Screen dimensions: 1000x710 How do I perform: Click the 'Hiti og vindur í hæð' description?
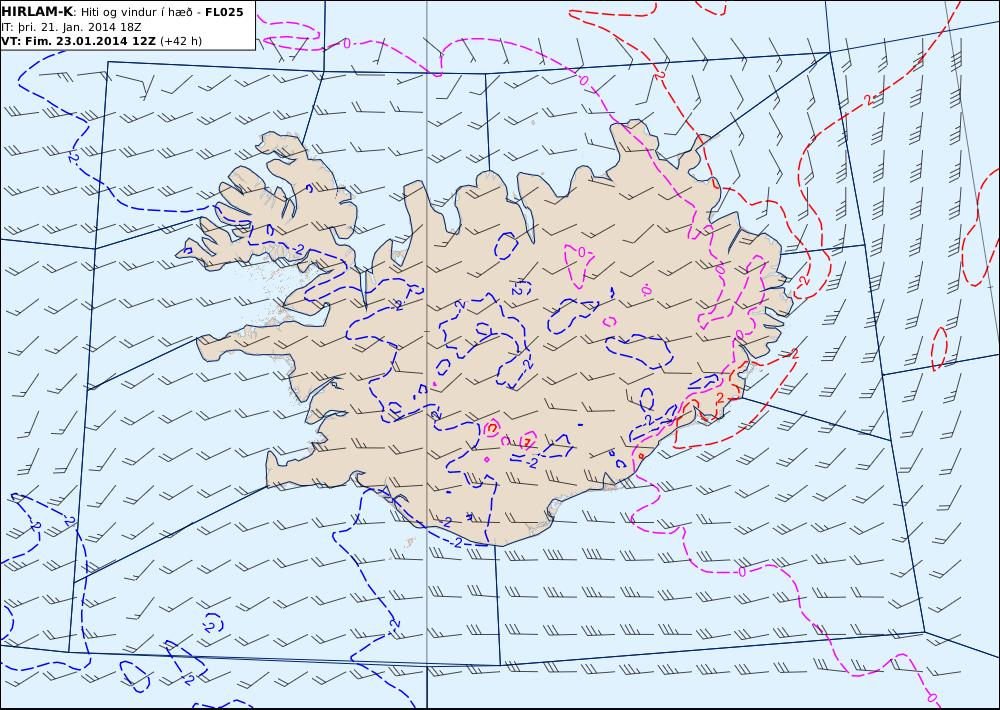136,13
